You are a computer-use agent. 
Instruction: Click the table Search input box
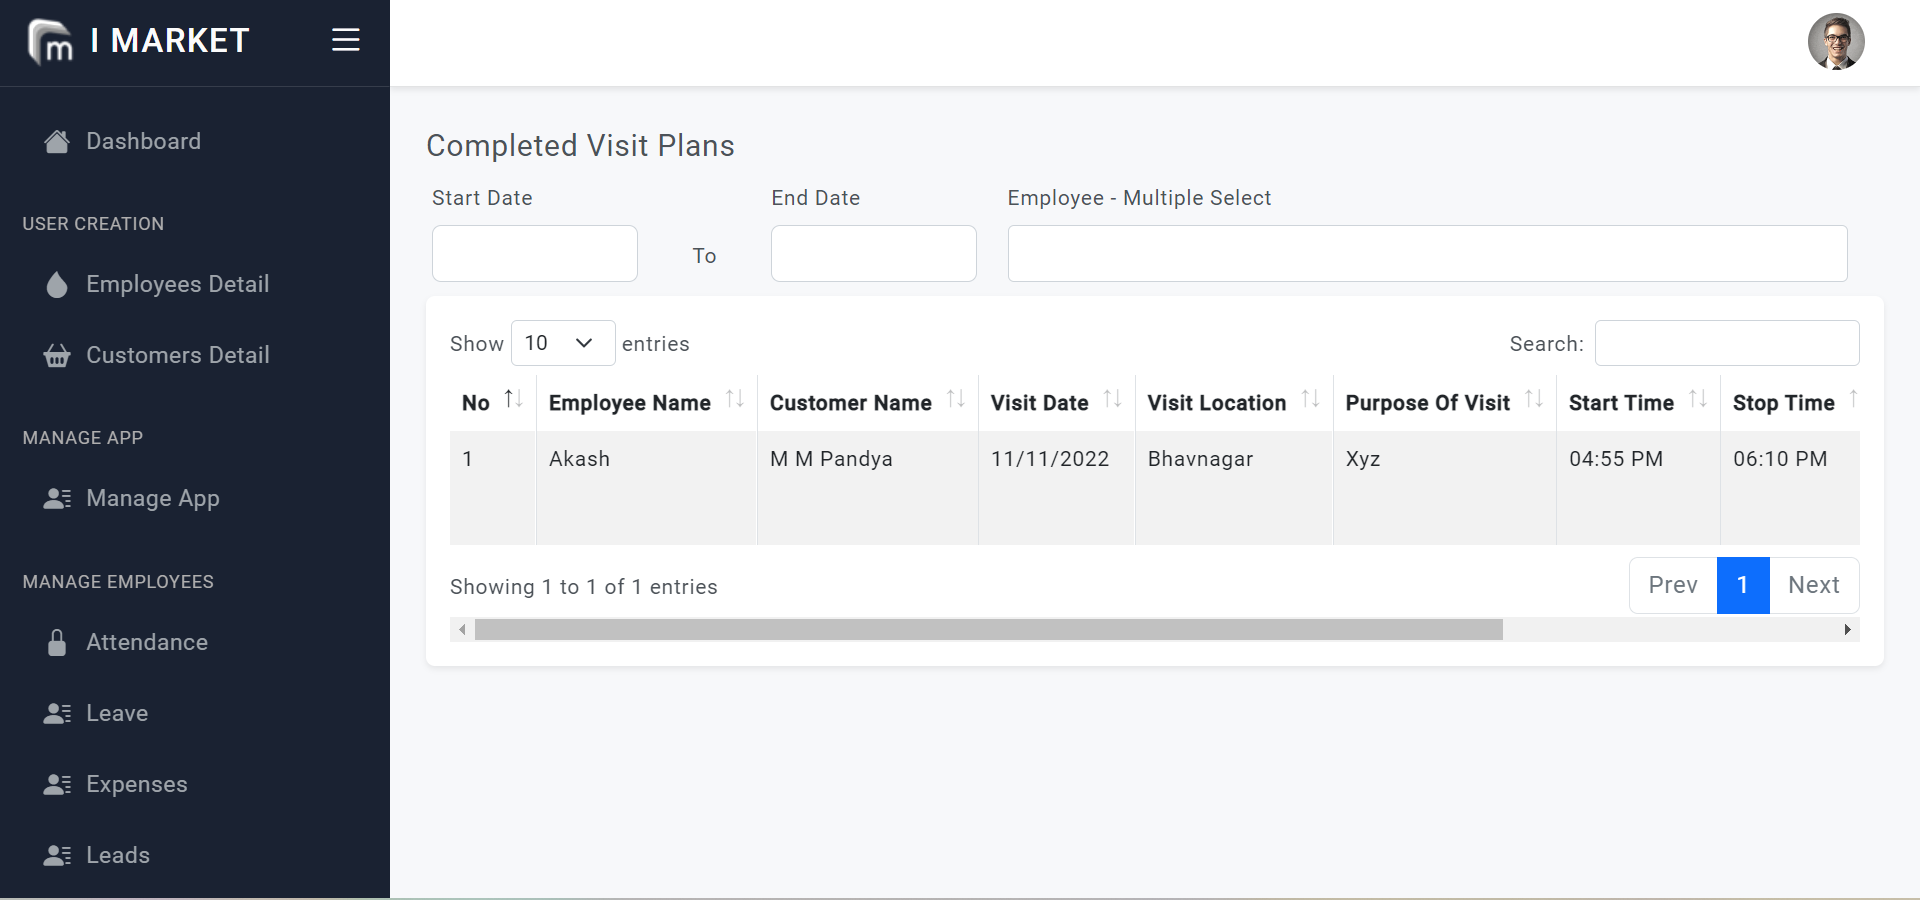(x=1727, y=343)
